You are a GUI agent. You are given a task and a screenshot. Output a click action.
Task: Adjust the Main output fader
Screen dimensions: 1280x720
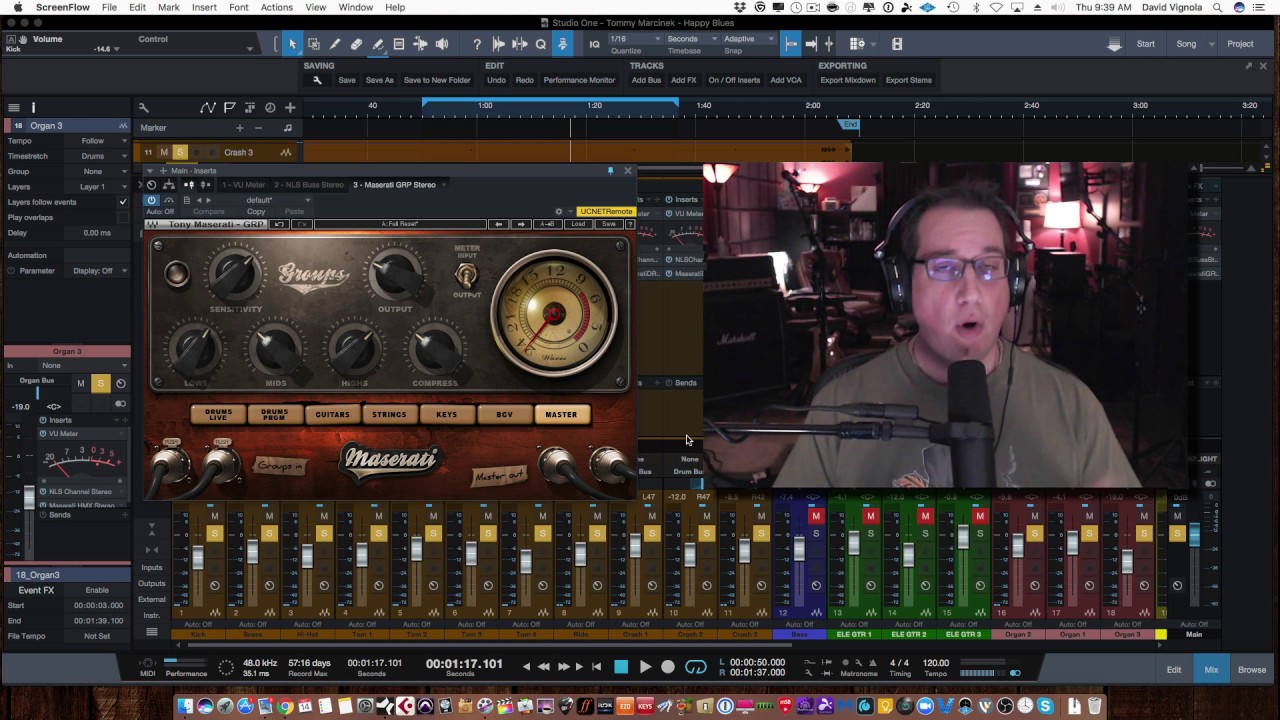click(1194, 536)
